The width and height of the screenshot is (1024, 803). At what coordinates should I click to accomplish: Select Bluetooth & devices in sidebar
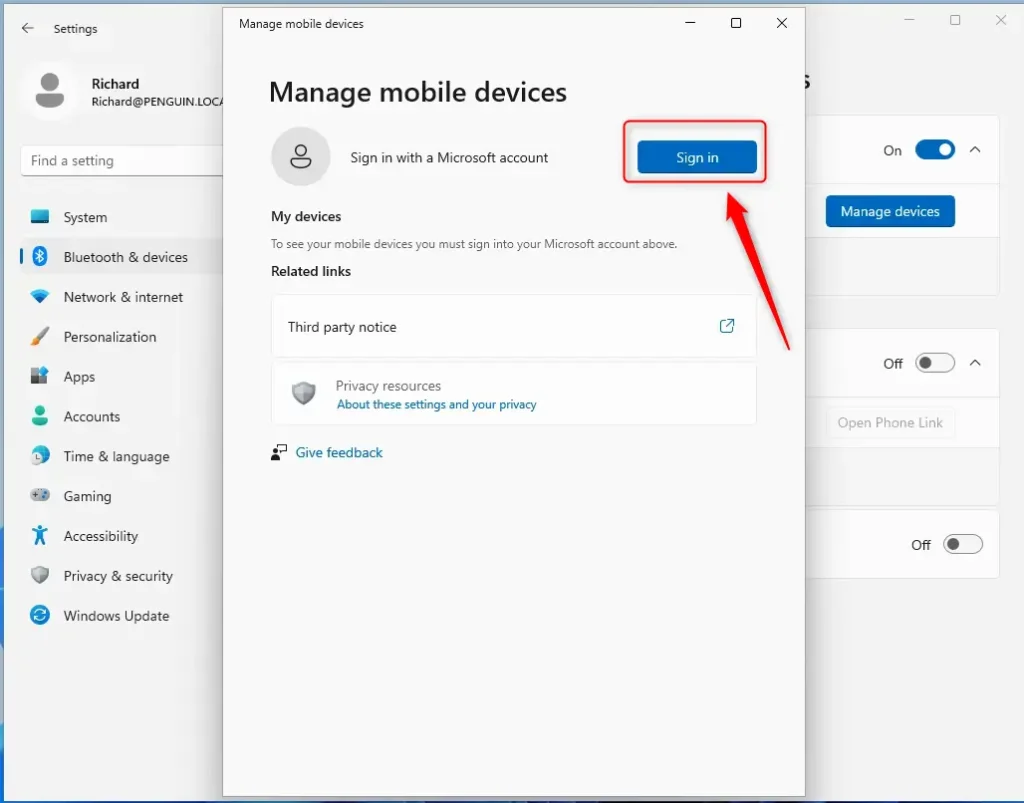pyautogui.click(x=121, y=257)
